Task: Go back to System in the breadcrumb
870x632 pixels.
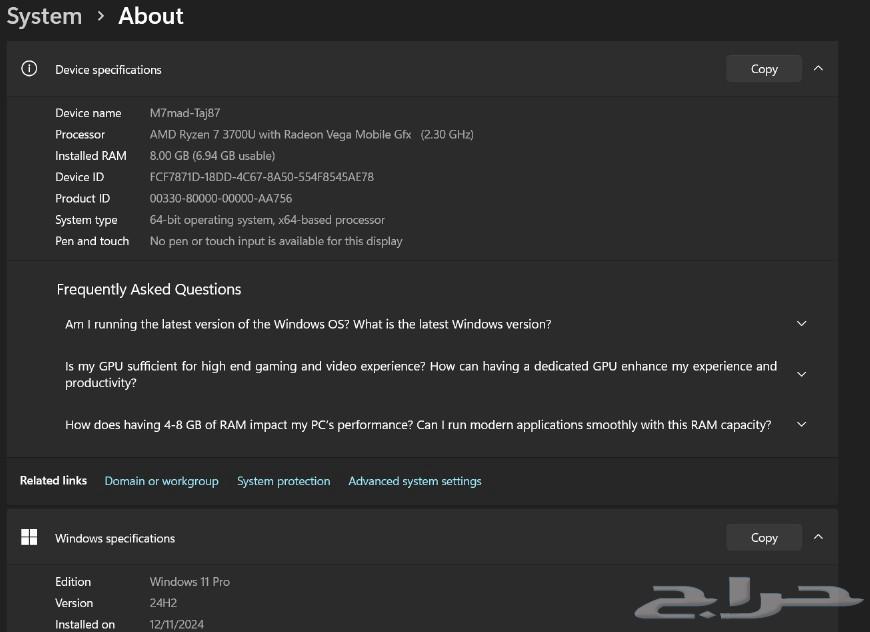Action: pyautogui.click(x=44, y=17)
